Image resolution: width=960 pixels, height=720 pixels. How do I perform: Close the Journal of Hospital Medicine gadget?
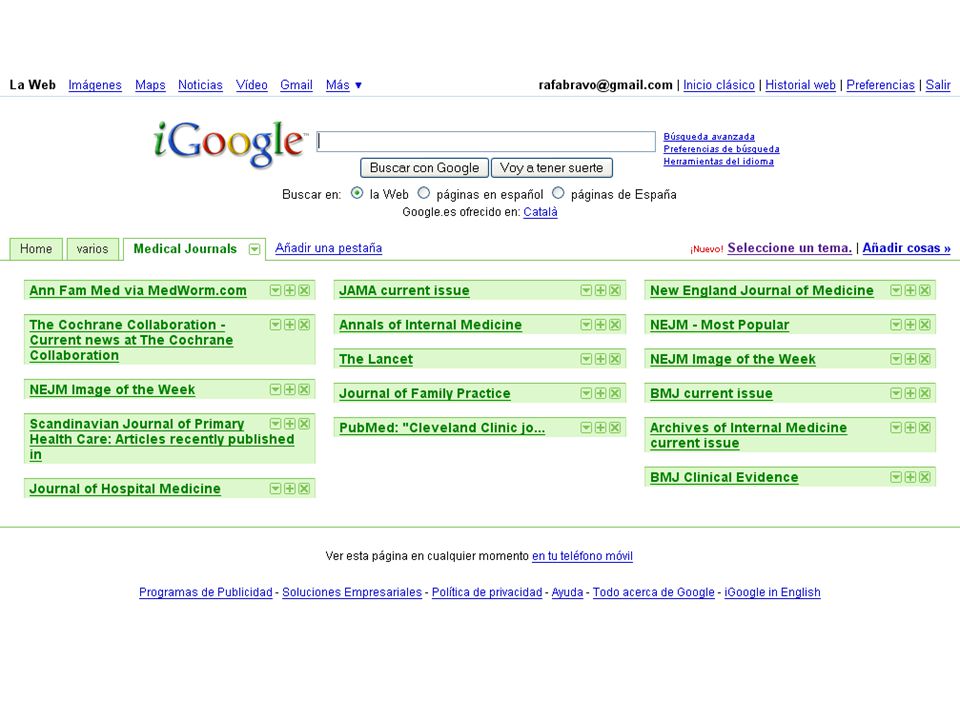(304, 489)
